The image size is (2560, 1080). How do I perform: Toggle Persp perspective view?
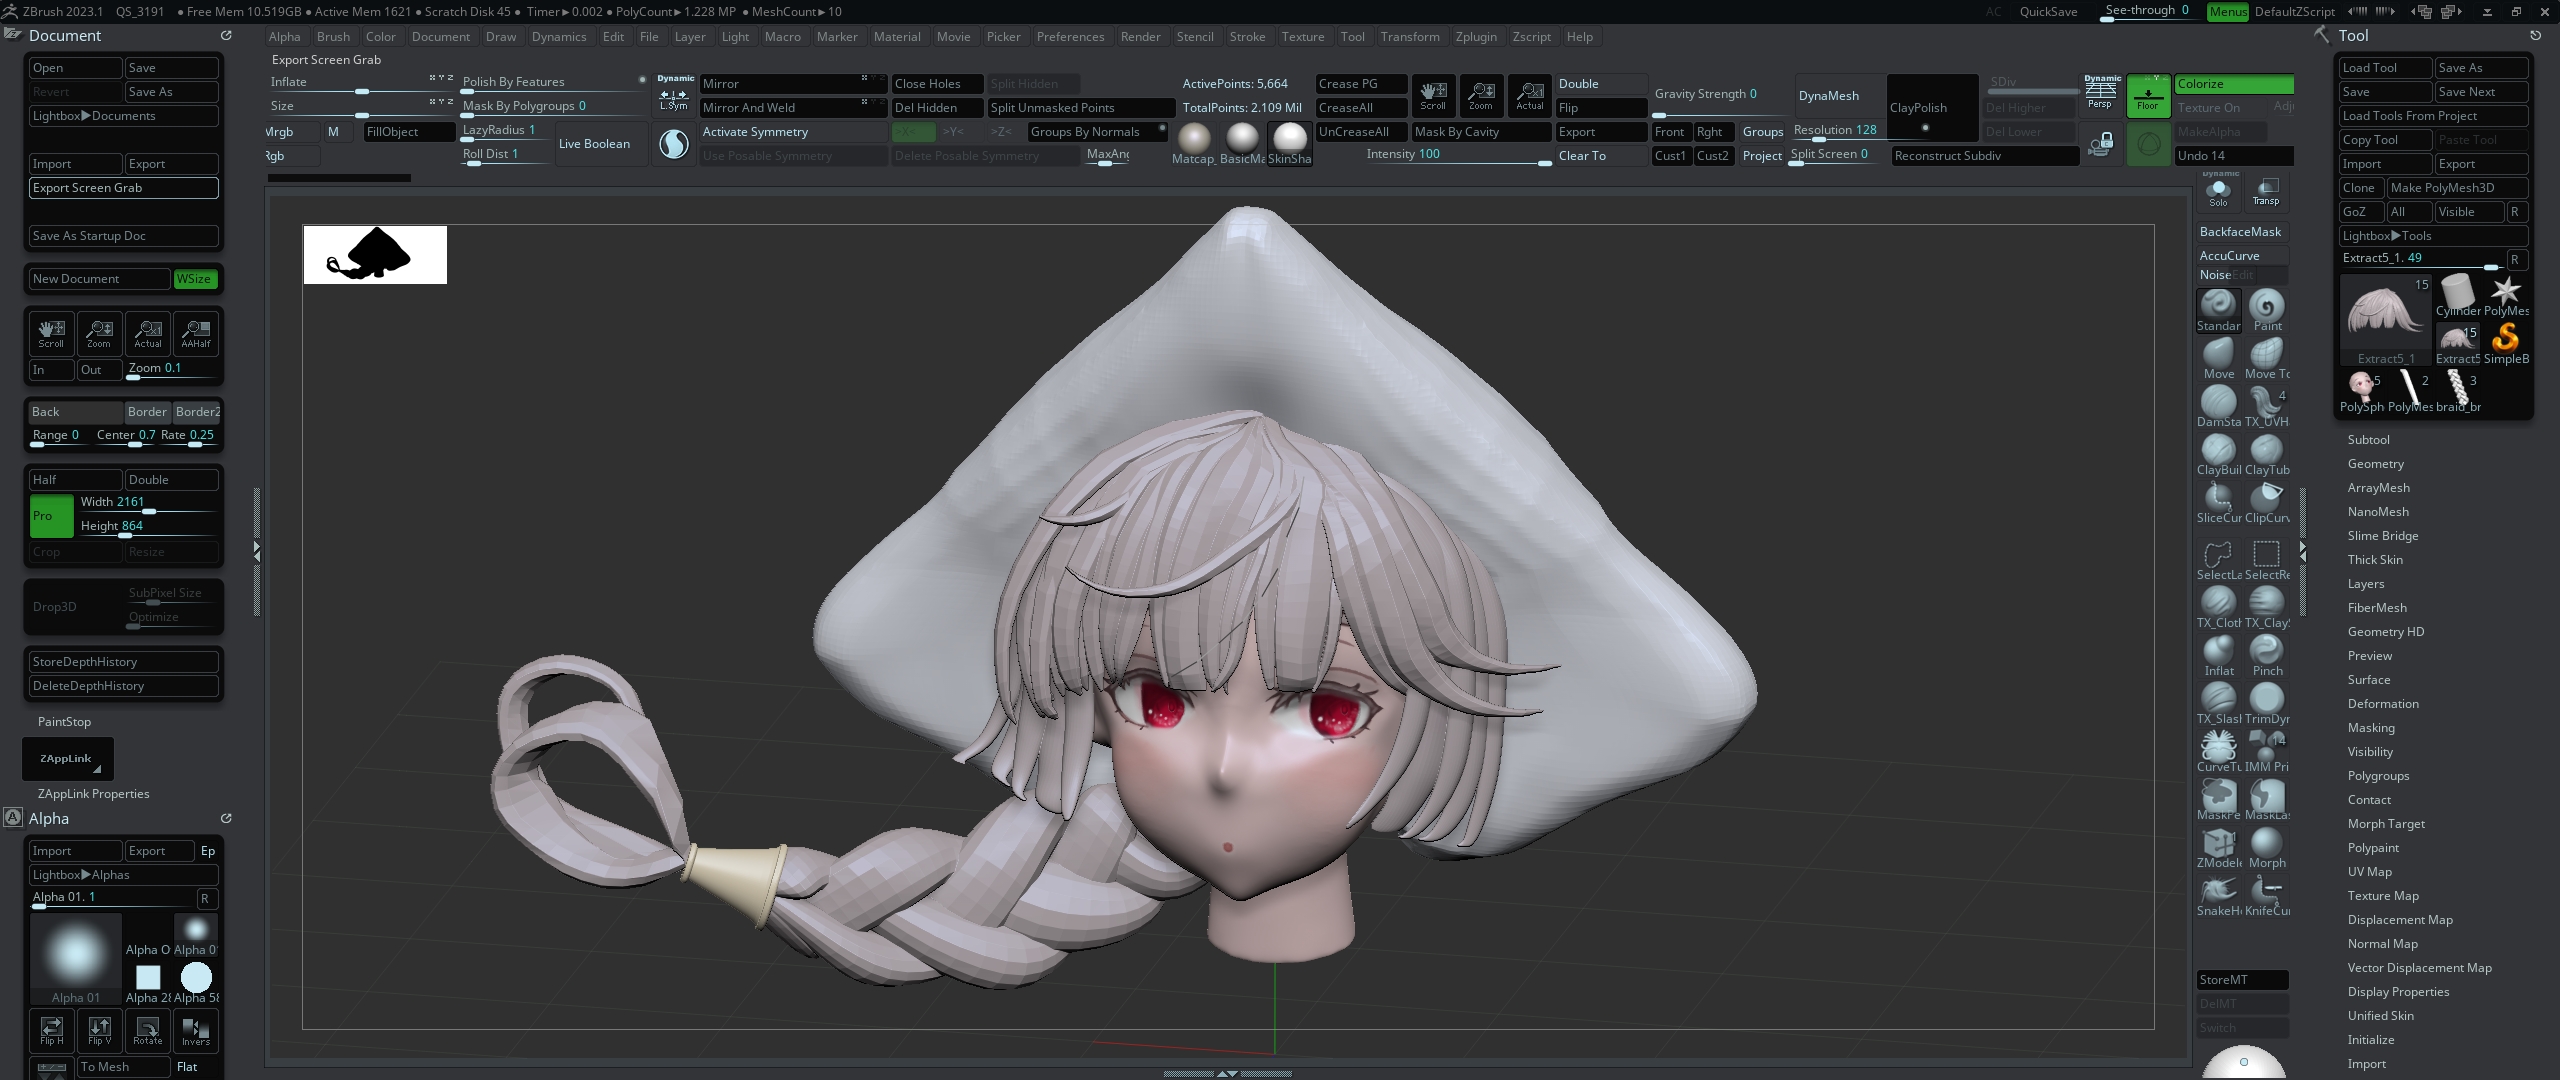point(2100,96)
